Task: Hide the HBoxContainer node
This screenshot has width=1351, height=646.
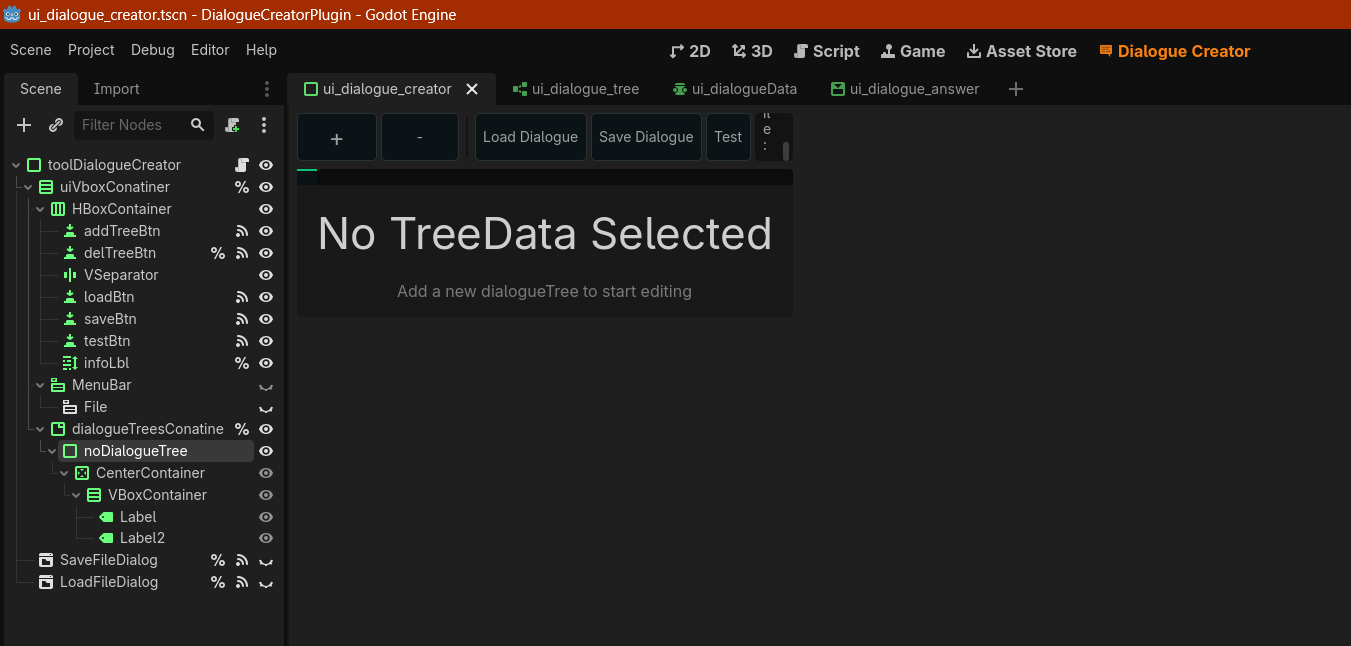Action: [x=266, y=209]
